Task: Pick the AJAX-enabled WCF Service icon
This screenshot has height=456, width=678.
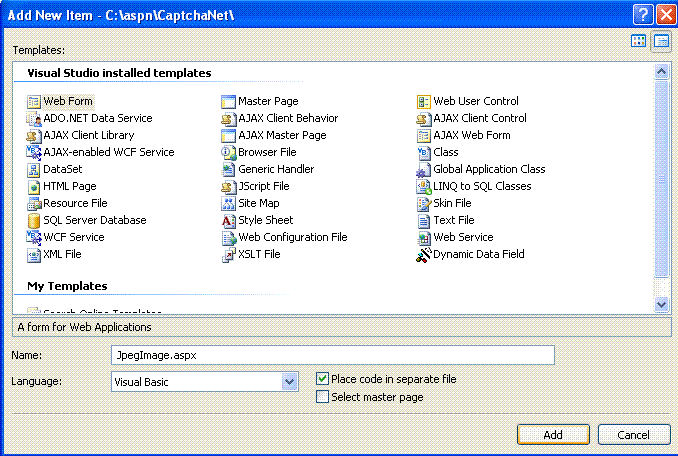Action: tap(34, 153)
